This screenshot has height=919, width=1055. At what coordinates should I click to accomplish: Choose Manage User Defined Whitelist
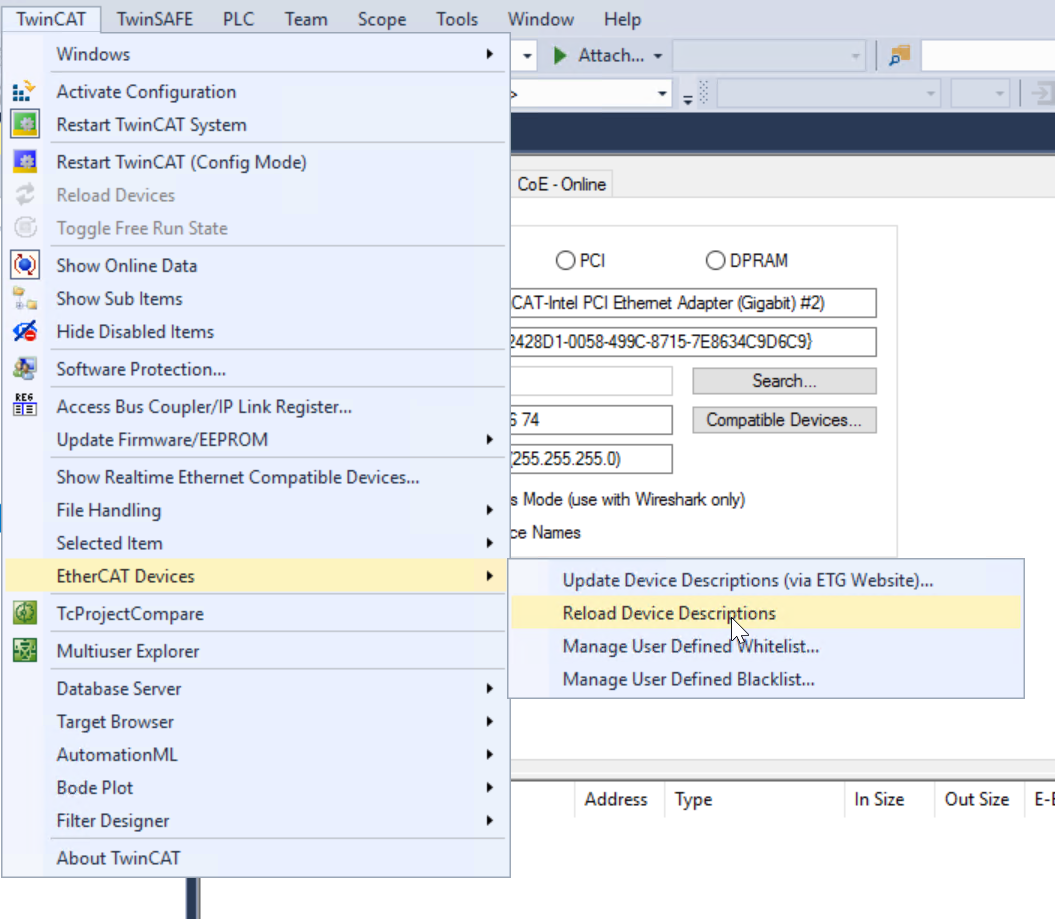(766, 646)
